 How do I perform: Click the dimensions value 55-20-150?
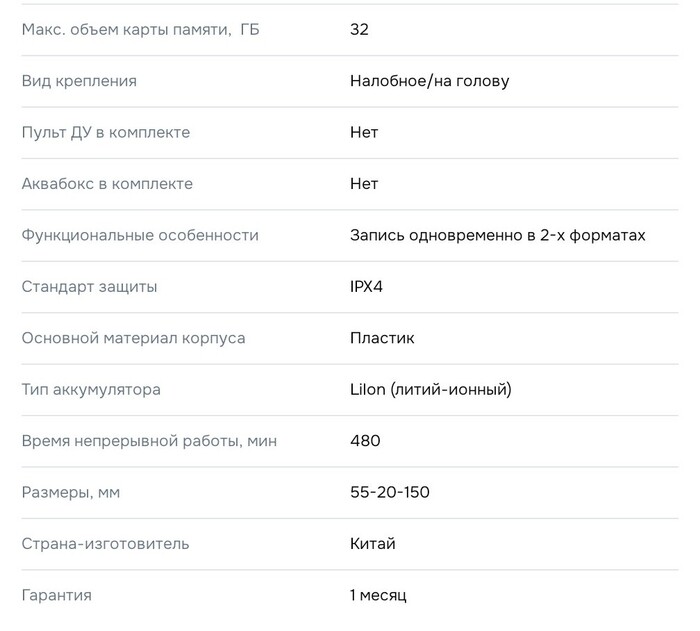(390, 492)
